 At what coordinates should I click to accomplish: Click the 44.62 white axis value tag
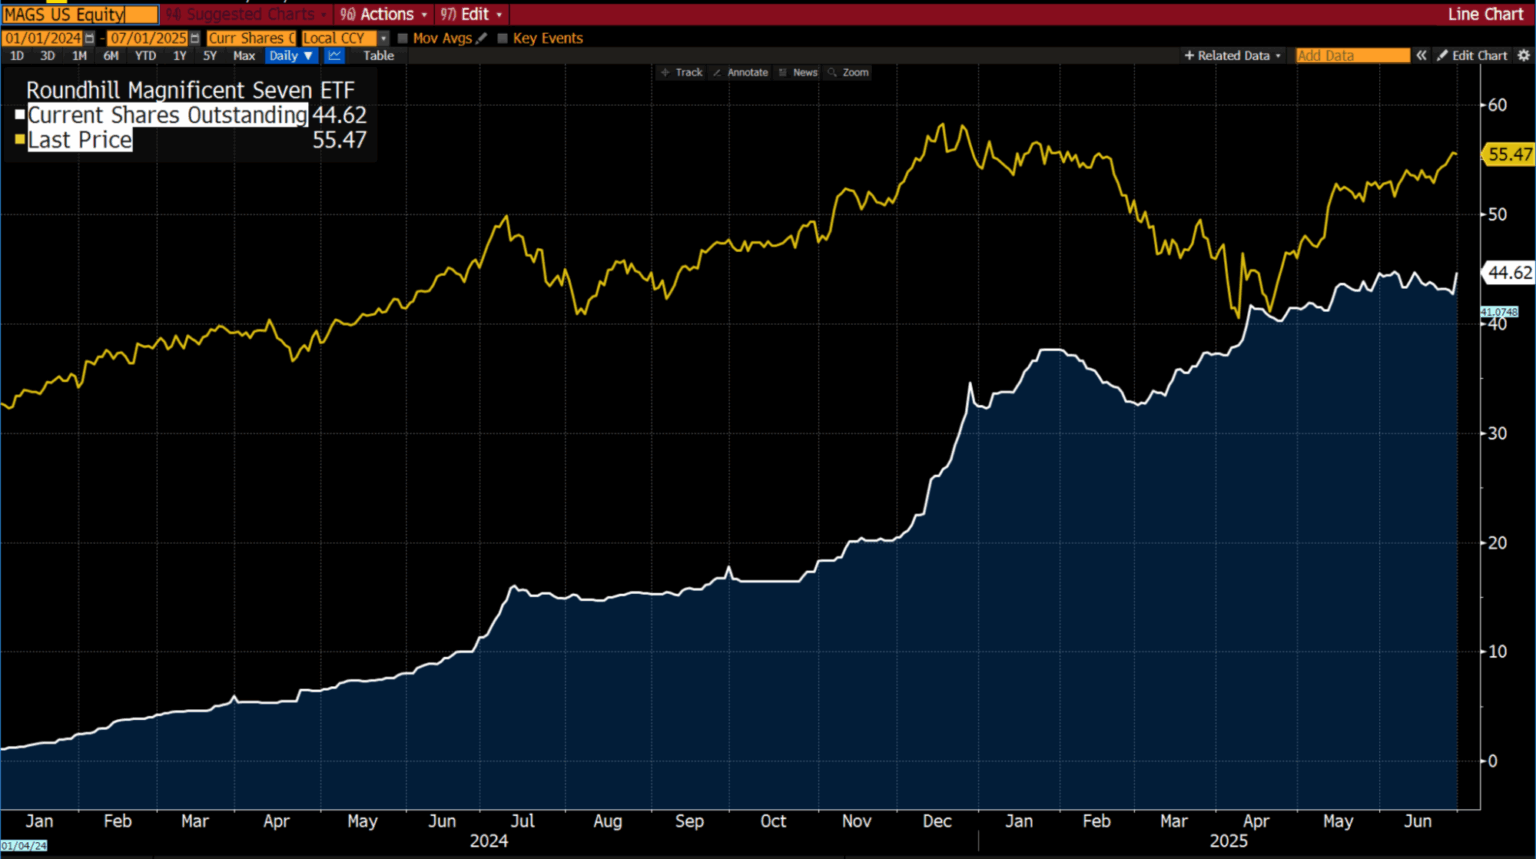(1508, 272)
